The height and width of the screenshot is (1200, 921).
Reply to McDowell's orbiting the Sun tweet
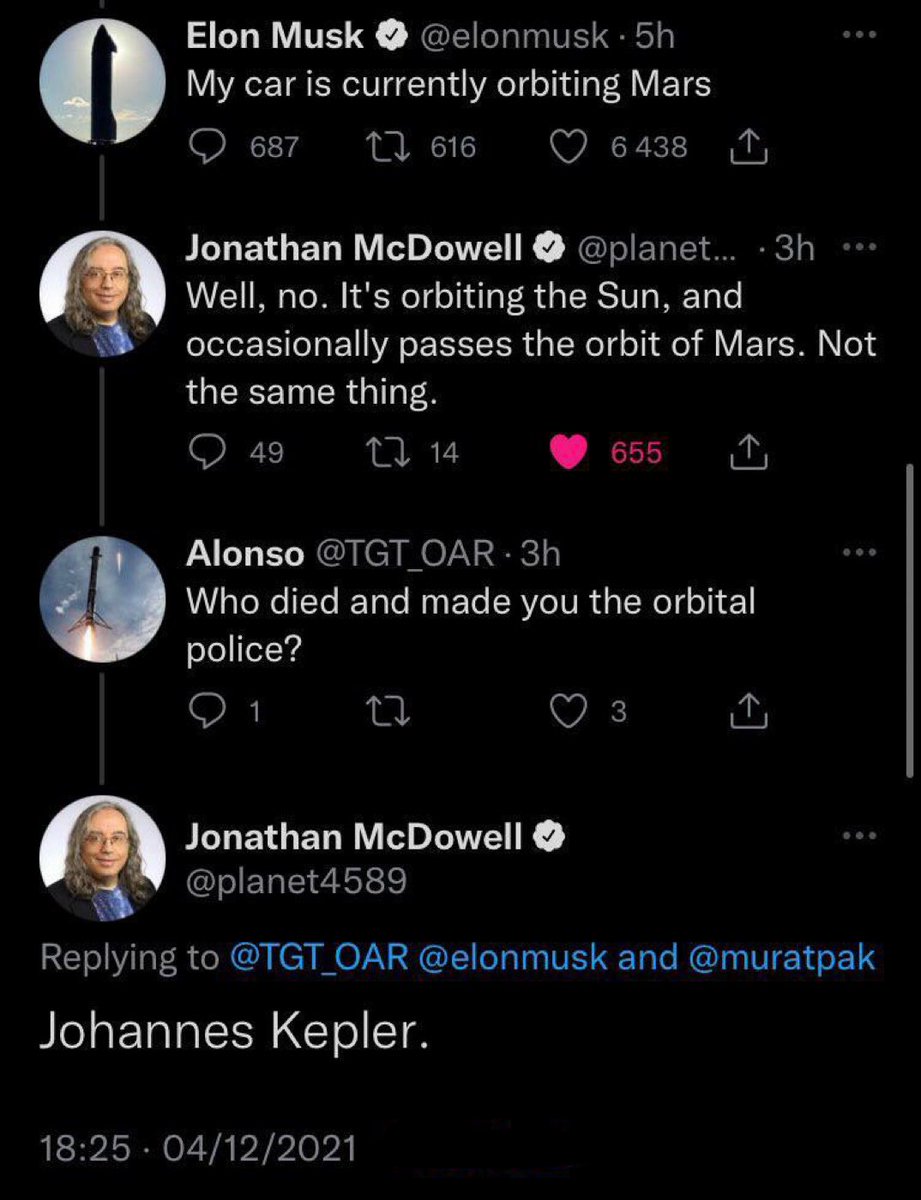pyautogui.click(x=207, y=453)
